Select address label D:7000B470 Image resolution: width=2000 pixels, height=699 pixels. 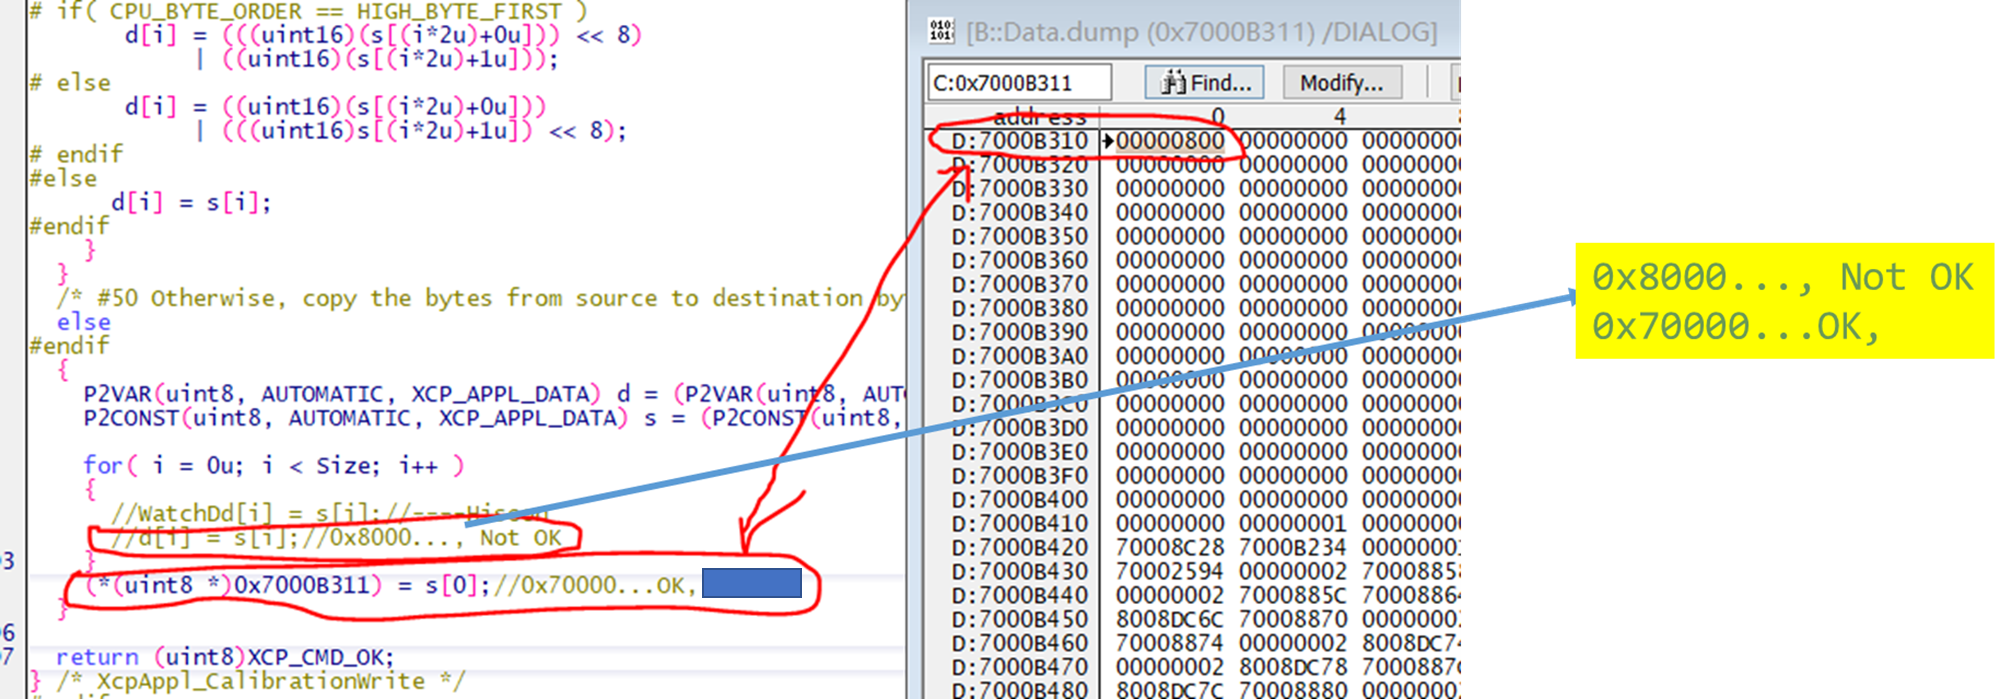1019,667
